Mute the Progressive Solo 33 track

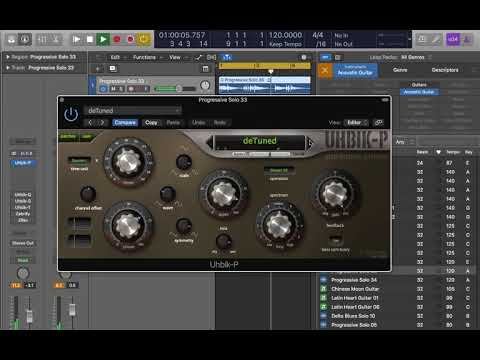click(x=113, y=89)
